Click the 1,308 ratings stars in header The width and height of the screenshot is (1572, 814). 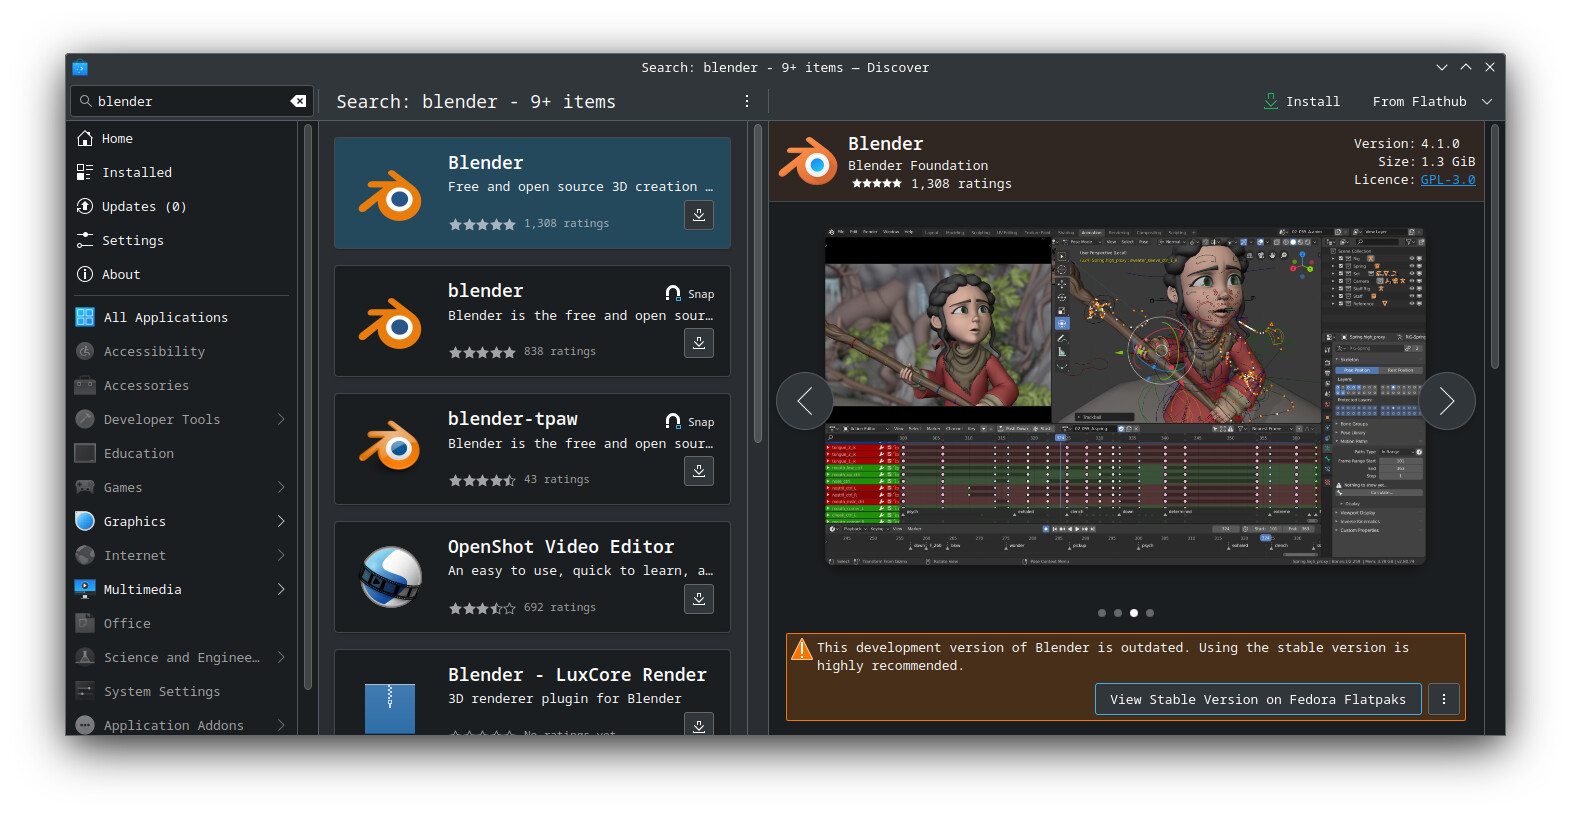876,184
